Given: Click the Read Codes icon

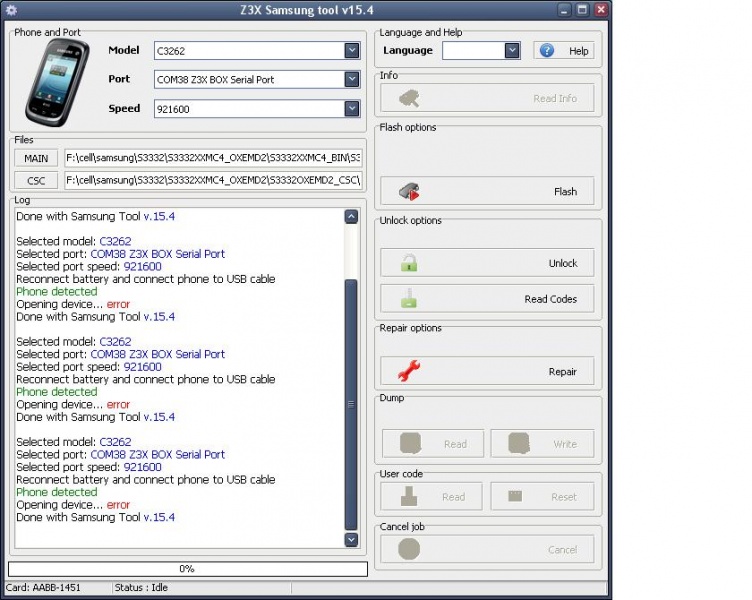Looking at the screenshot, I should click(x=409, y=298).
